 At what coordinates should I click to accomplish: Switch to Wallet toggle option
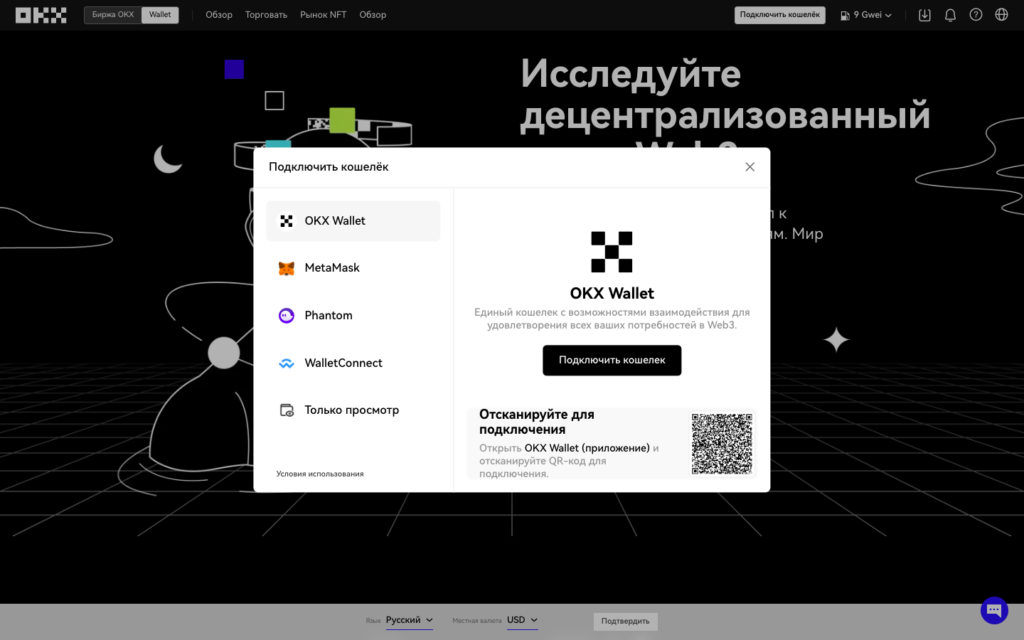pyautogui.click(x=160, y=15)
